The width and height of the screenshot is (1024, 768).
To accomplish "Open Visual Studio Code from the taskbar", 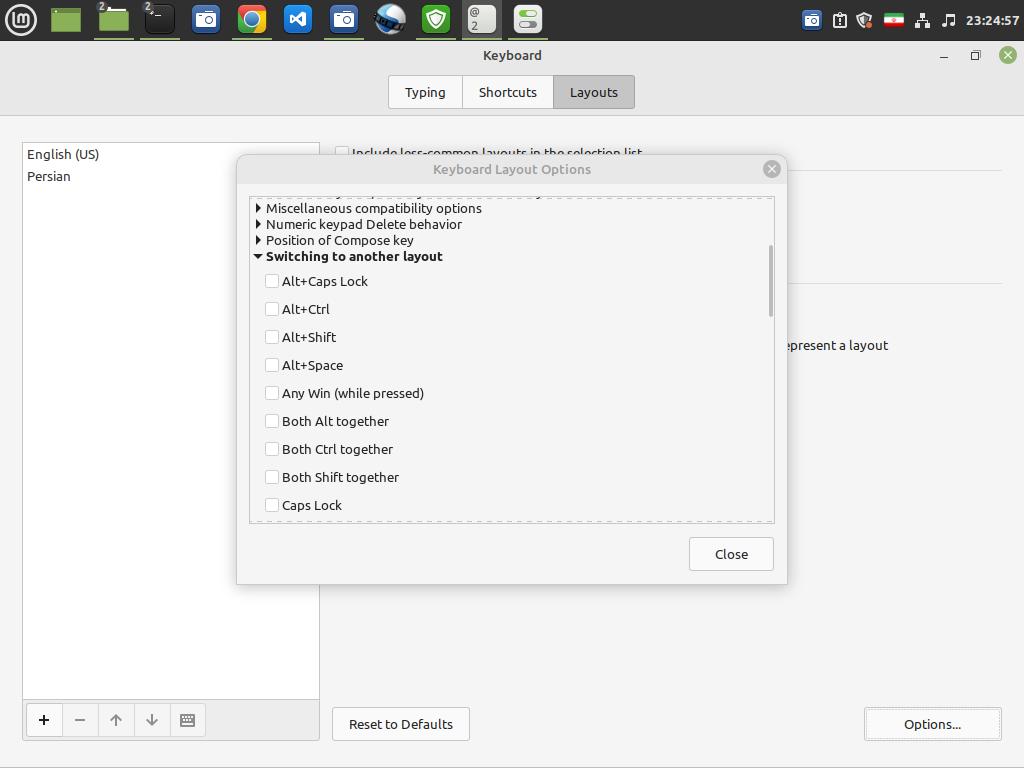I will [x=298, y=19].
